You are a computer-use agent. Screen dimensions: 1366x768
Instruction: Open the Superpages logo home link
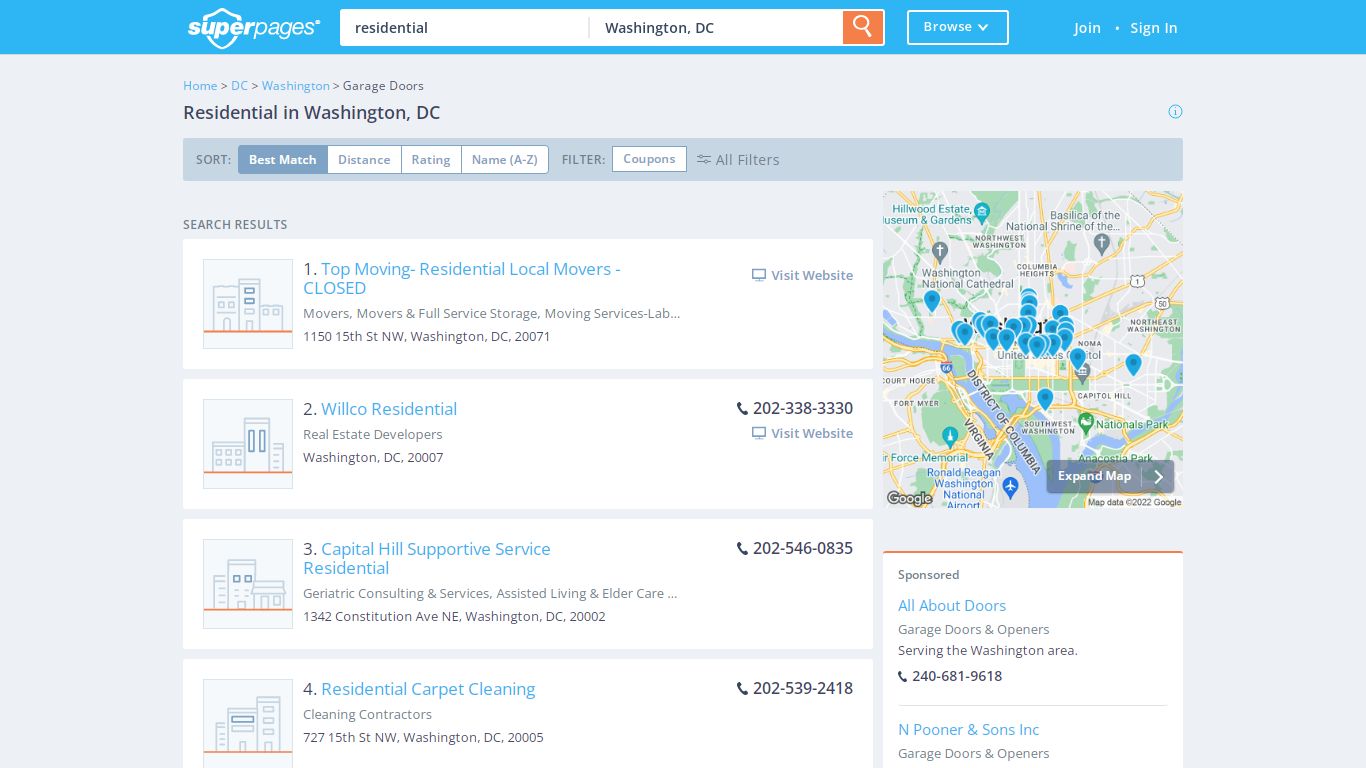click(254, 27)
